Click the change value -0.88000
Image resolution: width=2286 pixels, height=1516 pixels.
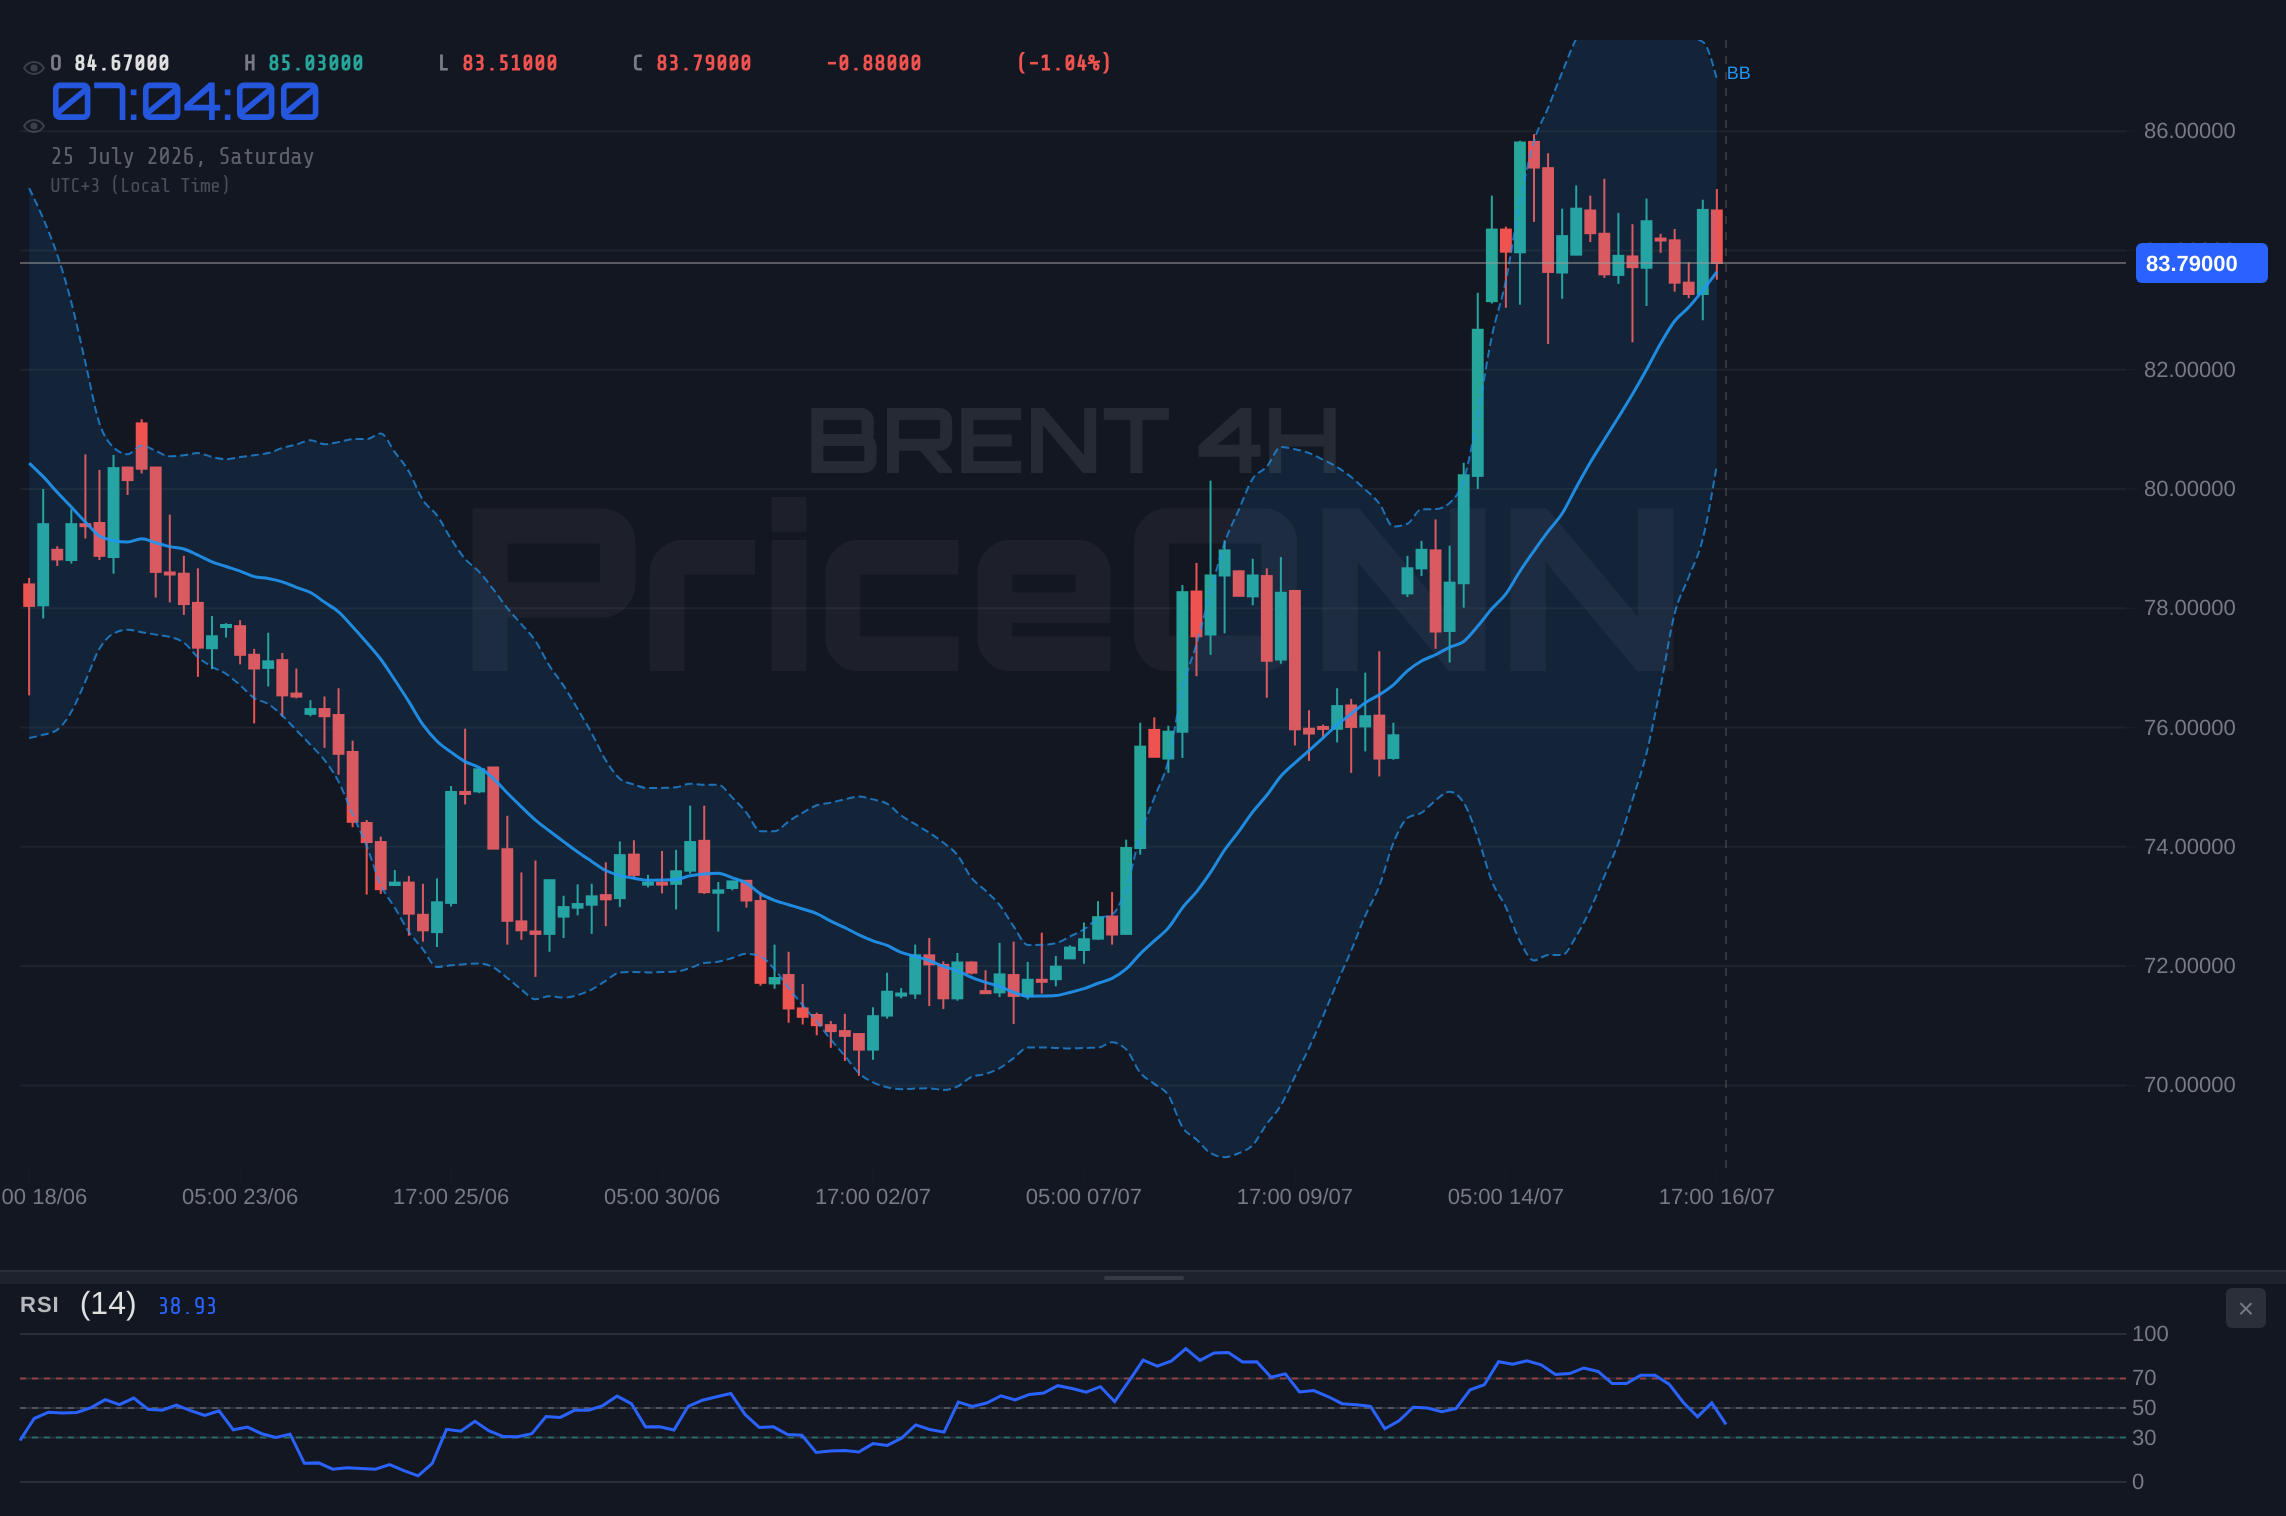pos(874,63)
